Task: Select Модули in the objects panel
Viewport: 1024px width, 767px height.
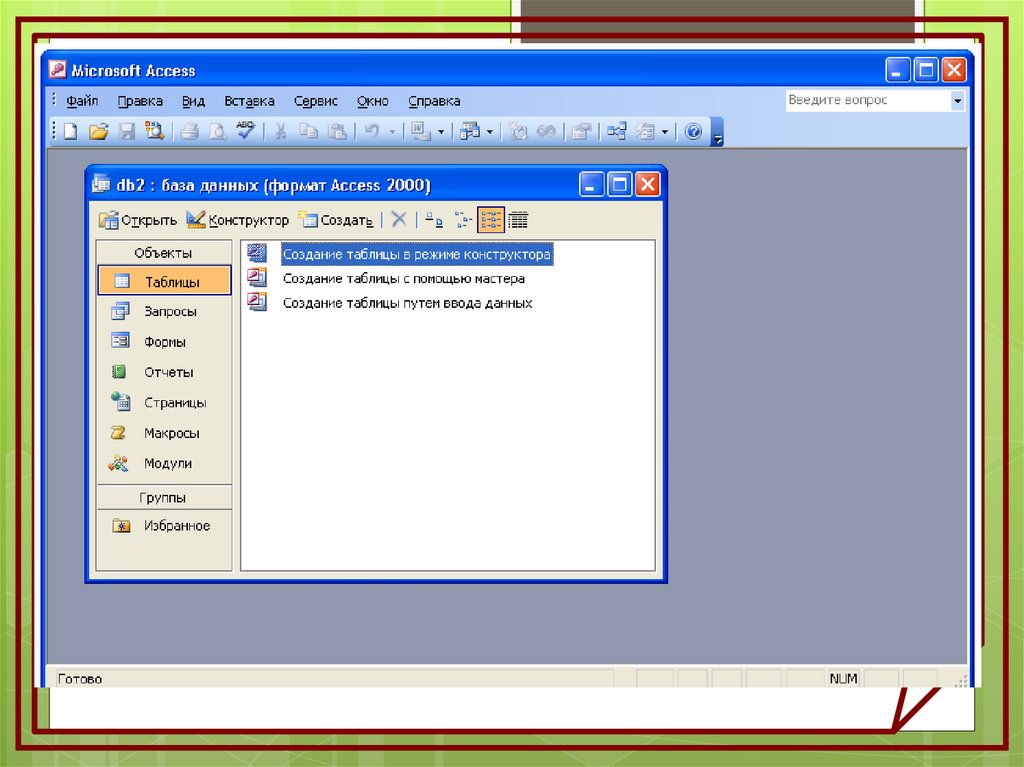Action: click(x=165, y=463)
